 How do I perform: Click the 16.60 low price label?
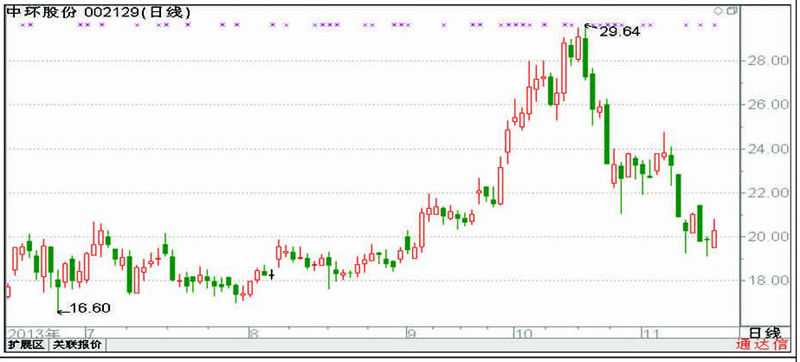point(90,308)
